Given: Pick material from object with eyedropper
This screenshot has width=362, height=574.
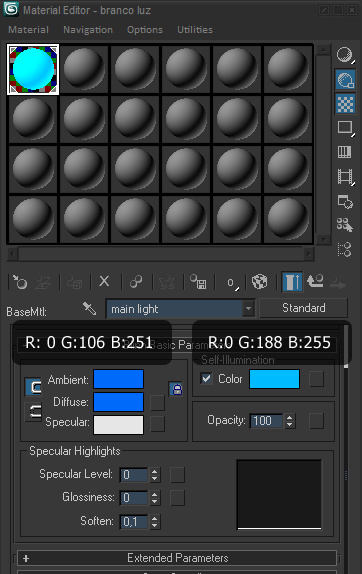Looking at the screenshot, I should (x=89, y=309).
